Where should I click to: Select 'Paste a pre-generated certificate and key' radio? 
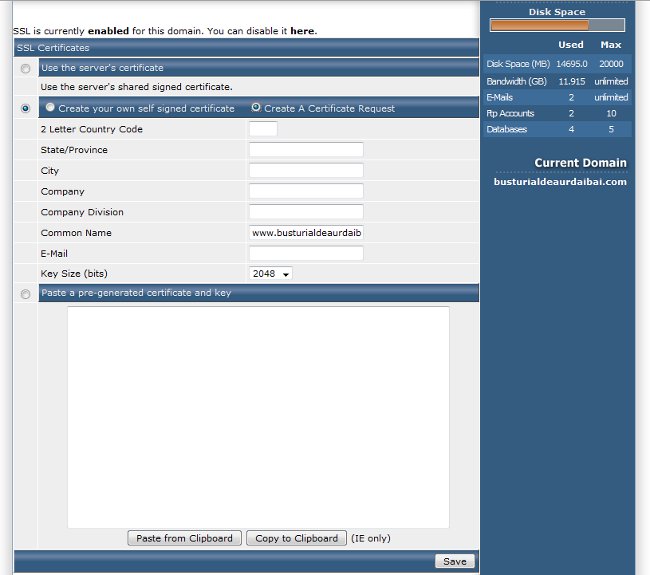[x=25, y=294]
